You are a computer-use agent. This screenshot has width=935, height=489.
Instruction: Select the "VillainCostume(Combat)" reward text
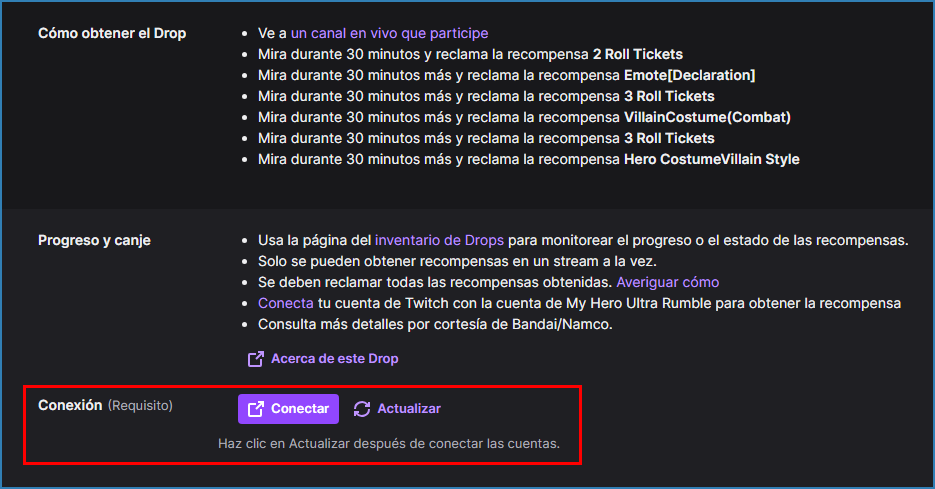coord(707,117)
